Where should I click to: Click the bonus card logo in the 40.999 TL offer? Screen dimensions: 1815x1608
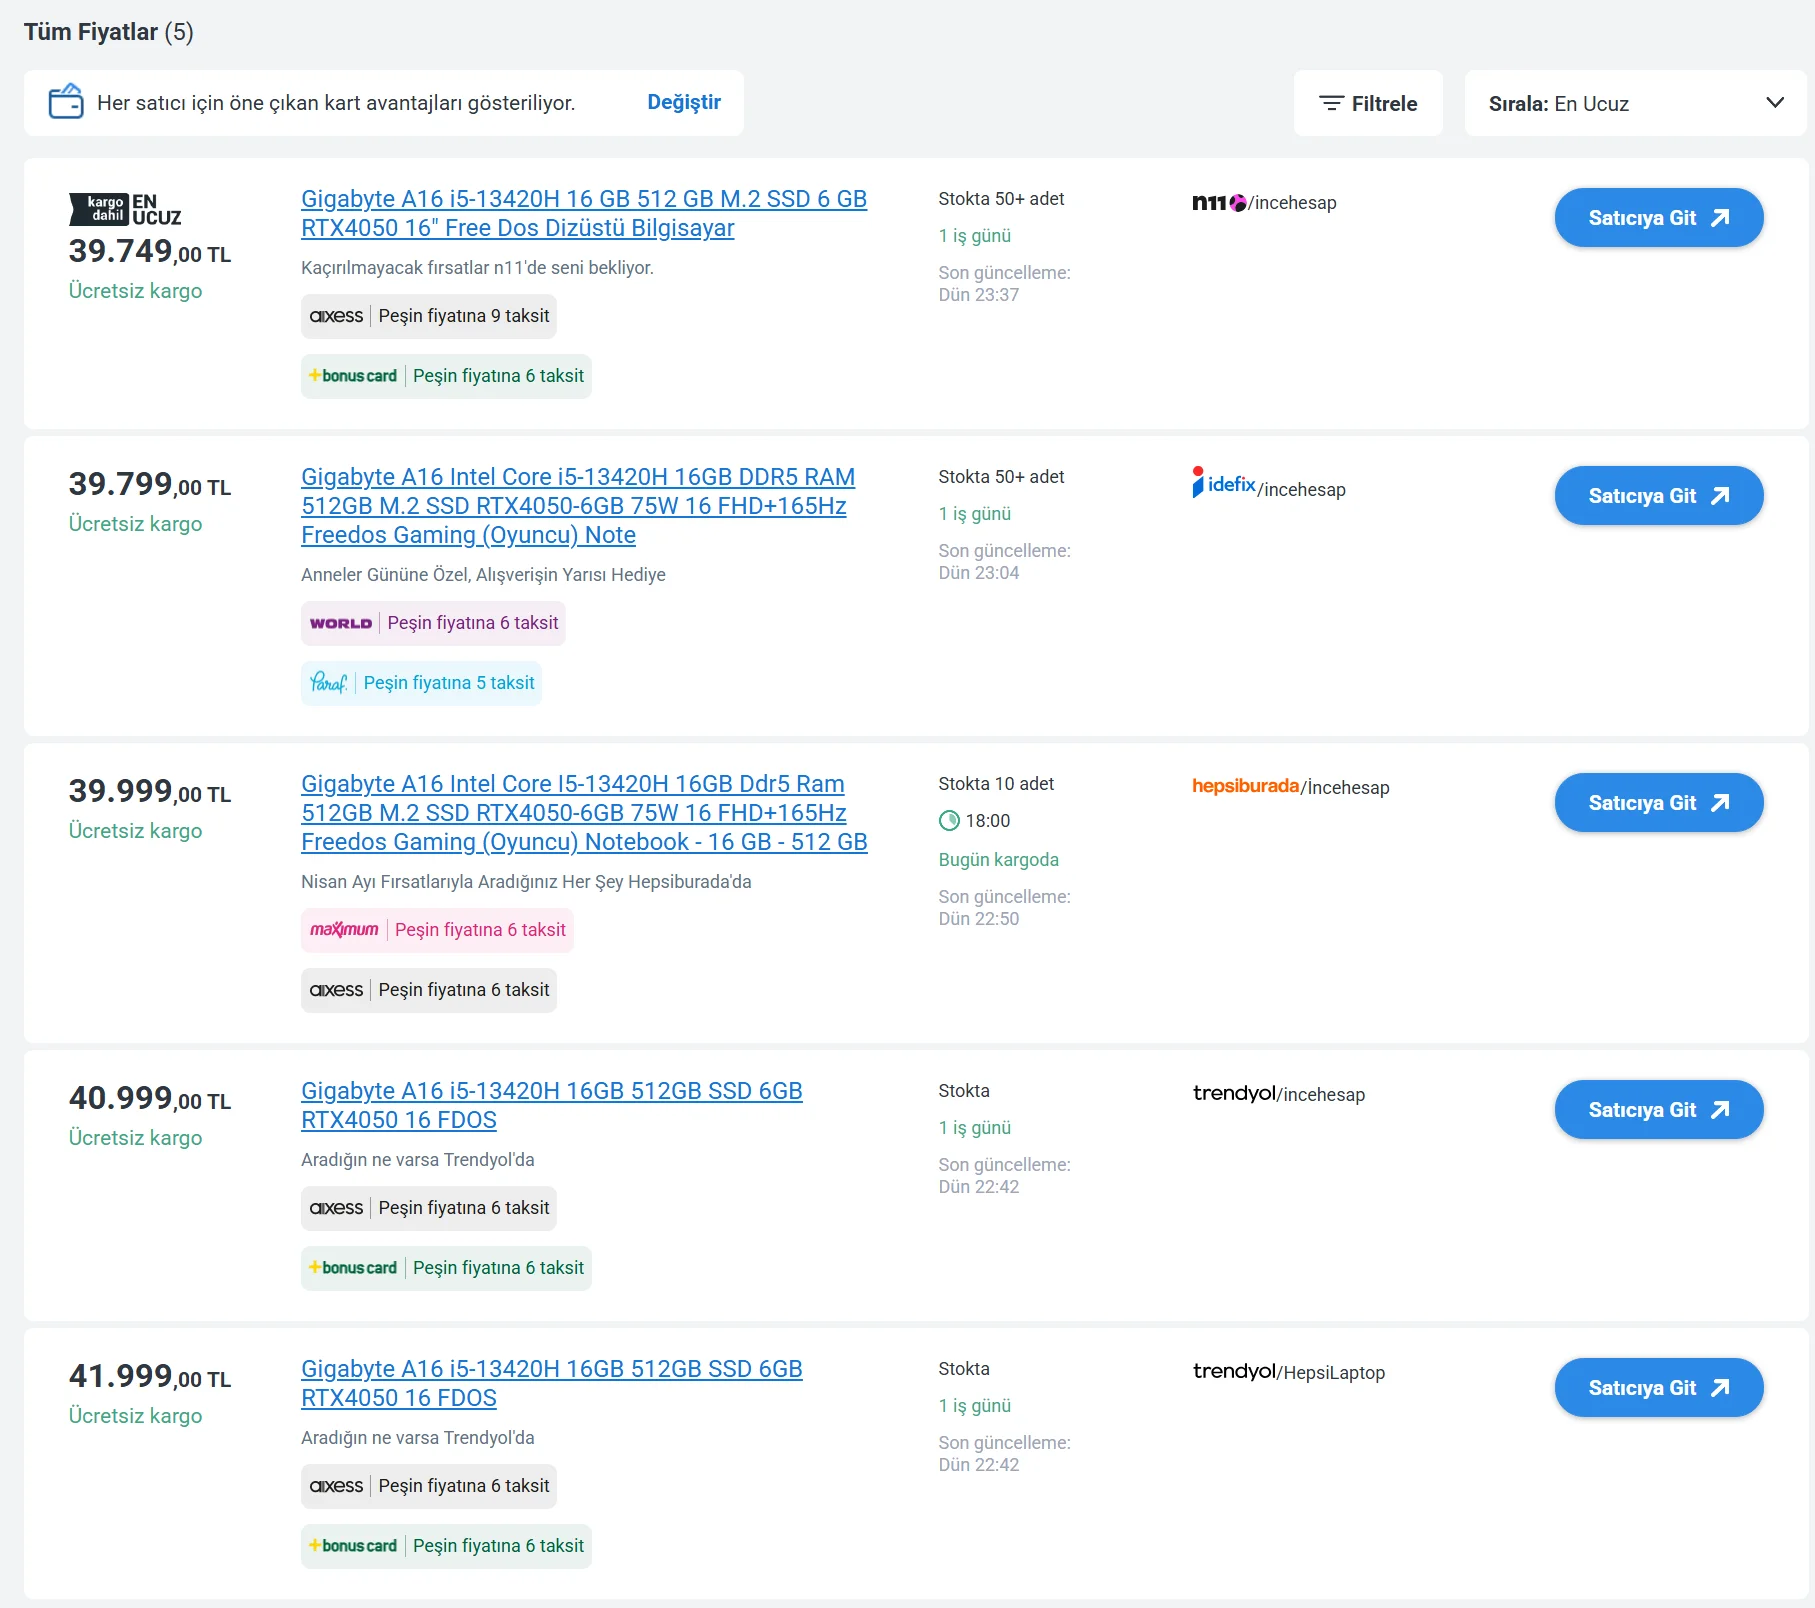(353, 1268)
